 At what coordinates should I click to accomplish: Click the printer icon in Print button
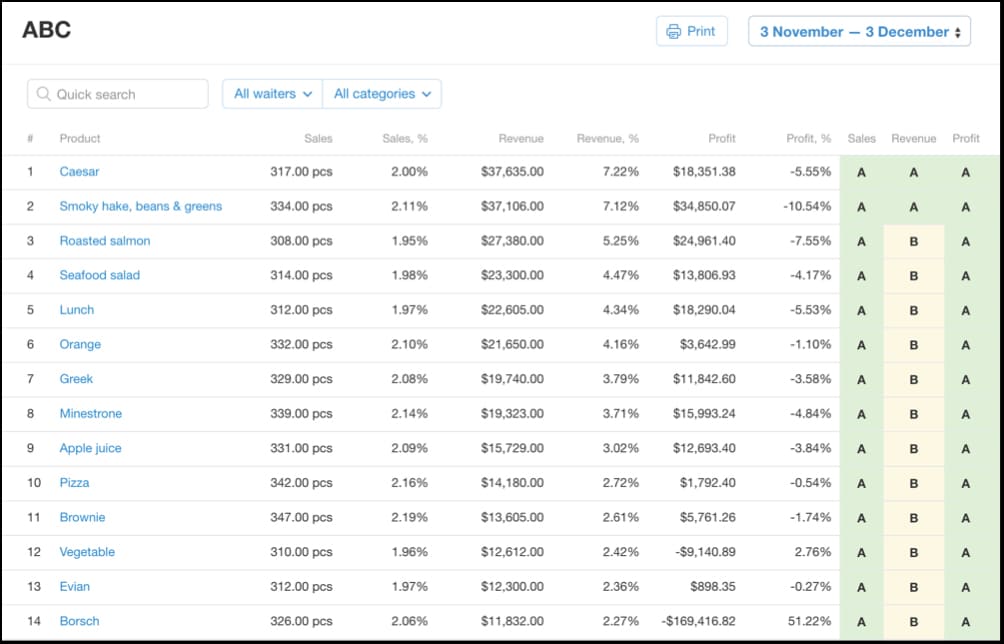tap(674, 31)
